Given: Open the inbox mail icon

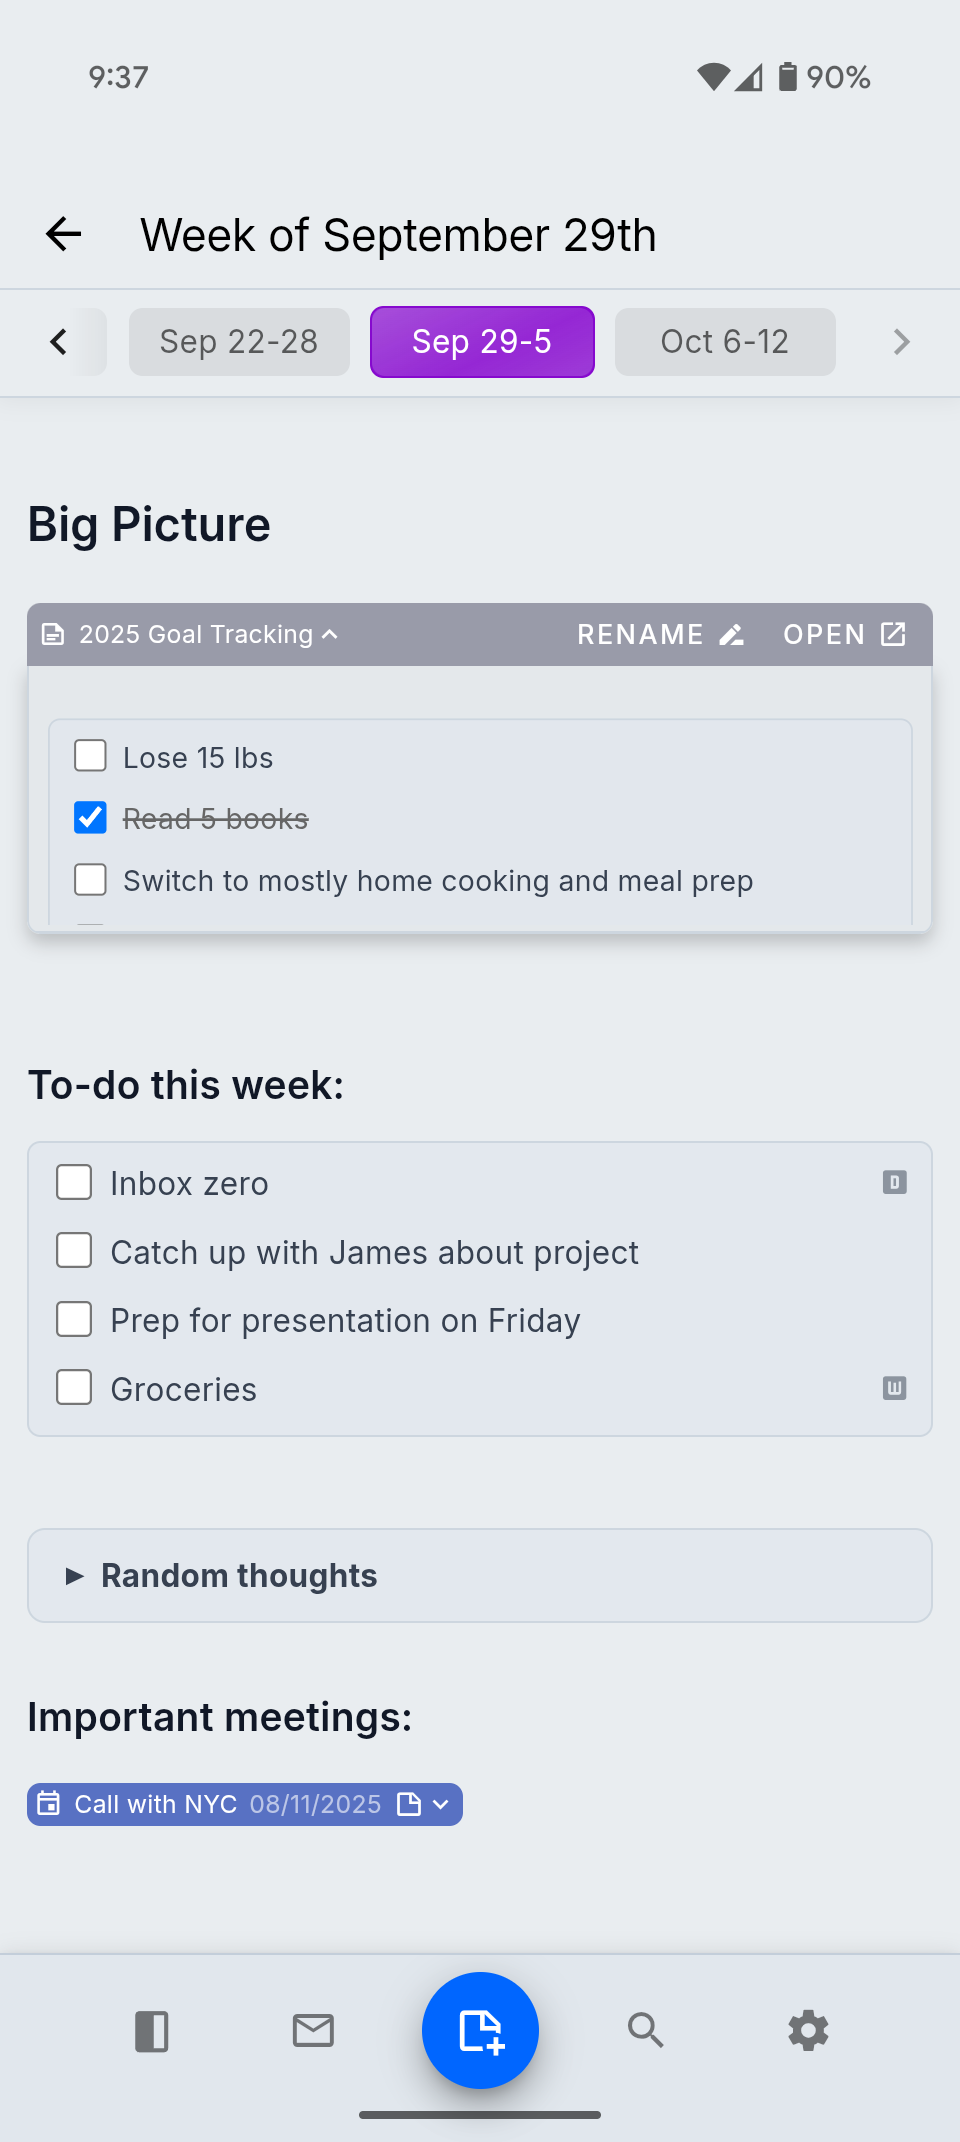Looking at the screenshot, I should [x=313, y=2031].
